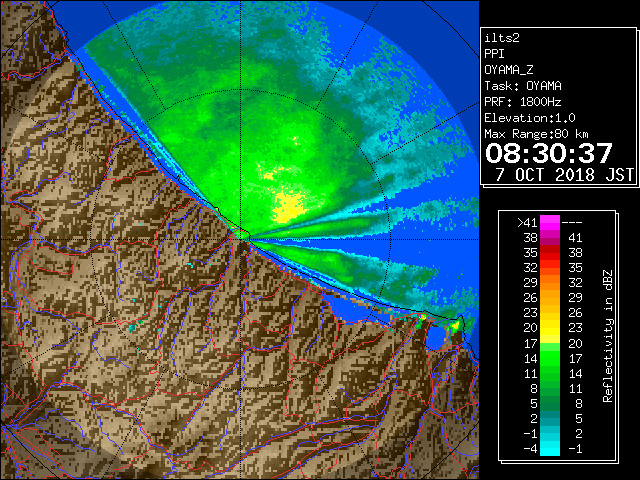
Task: Click the -4 legend label
Action: point(530,449)
